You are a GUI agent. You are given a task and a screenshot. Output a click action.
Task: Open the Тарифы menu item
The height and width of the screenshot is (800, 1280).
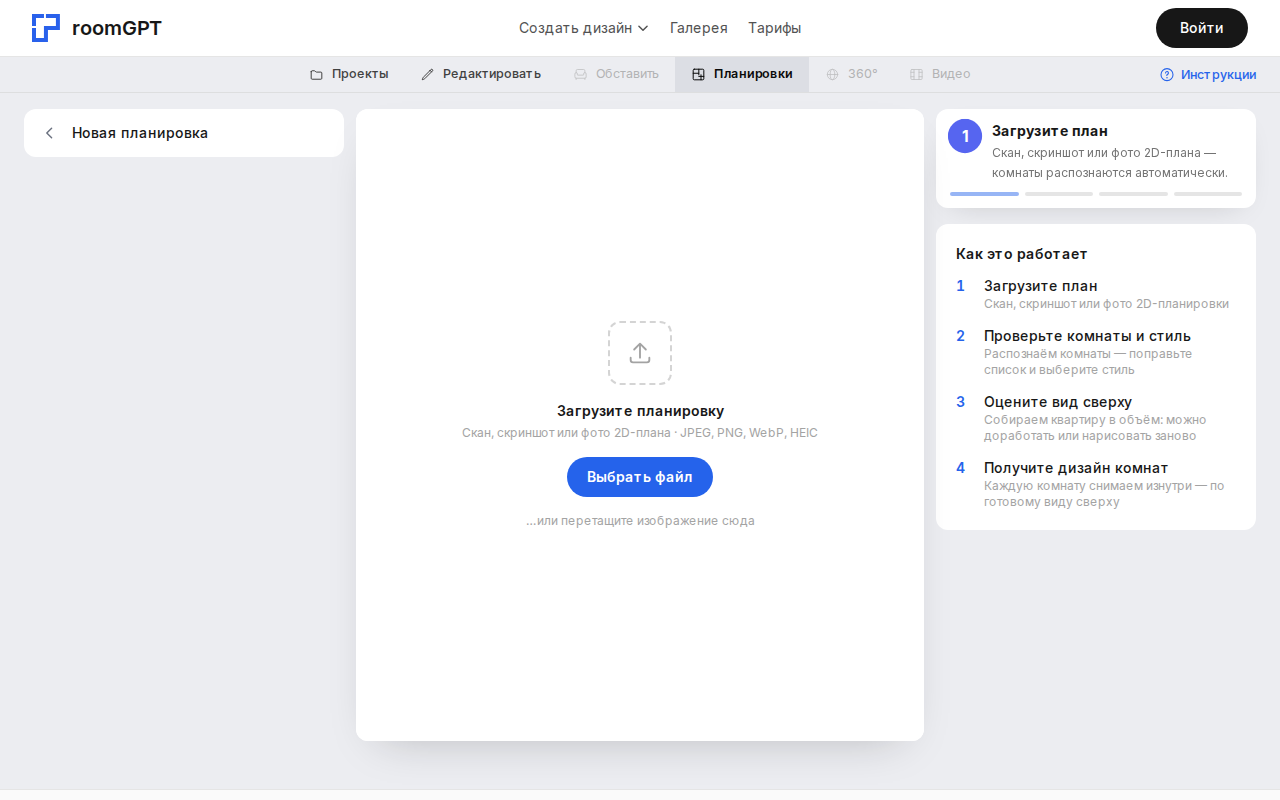[x=774, y=28]
